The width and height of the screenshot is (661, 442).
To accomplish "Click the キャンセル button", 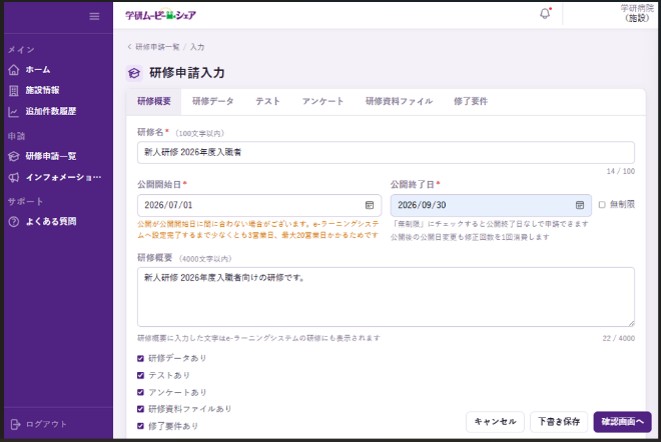I will click(x=495, y=422).
